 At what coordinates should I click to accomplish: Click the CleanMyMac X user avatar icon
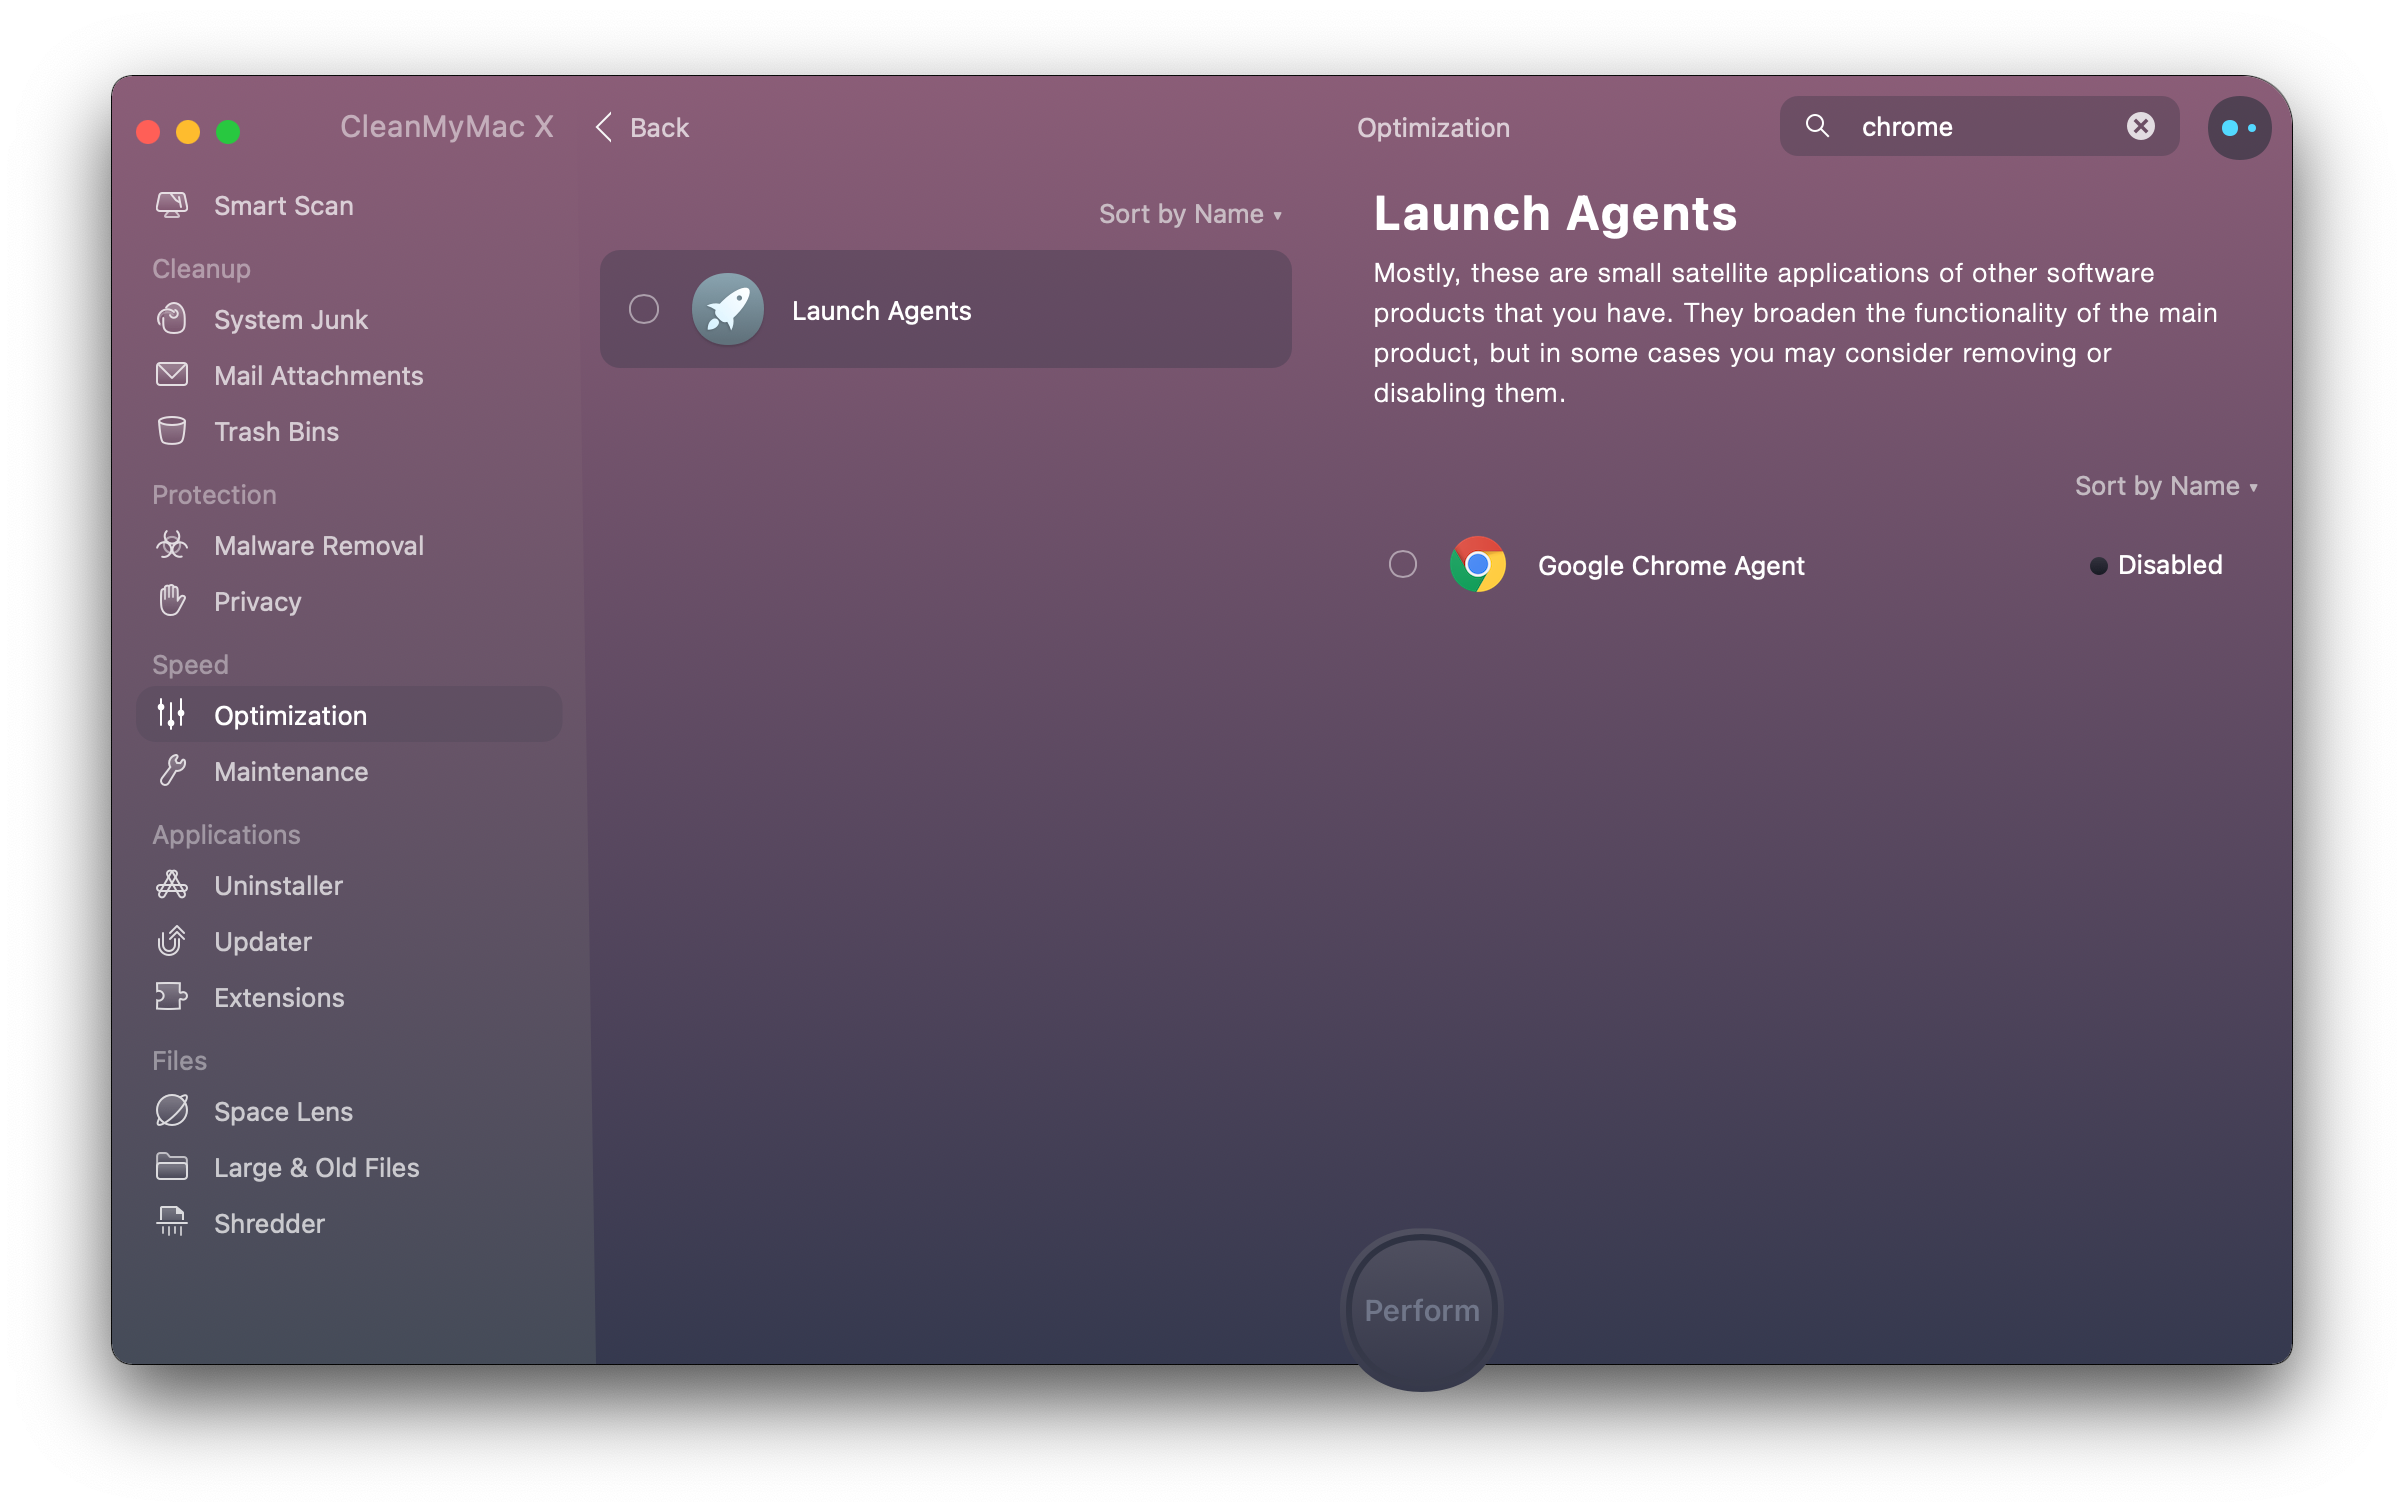(x=2235, y=127)
